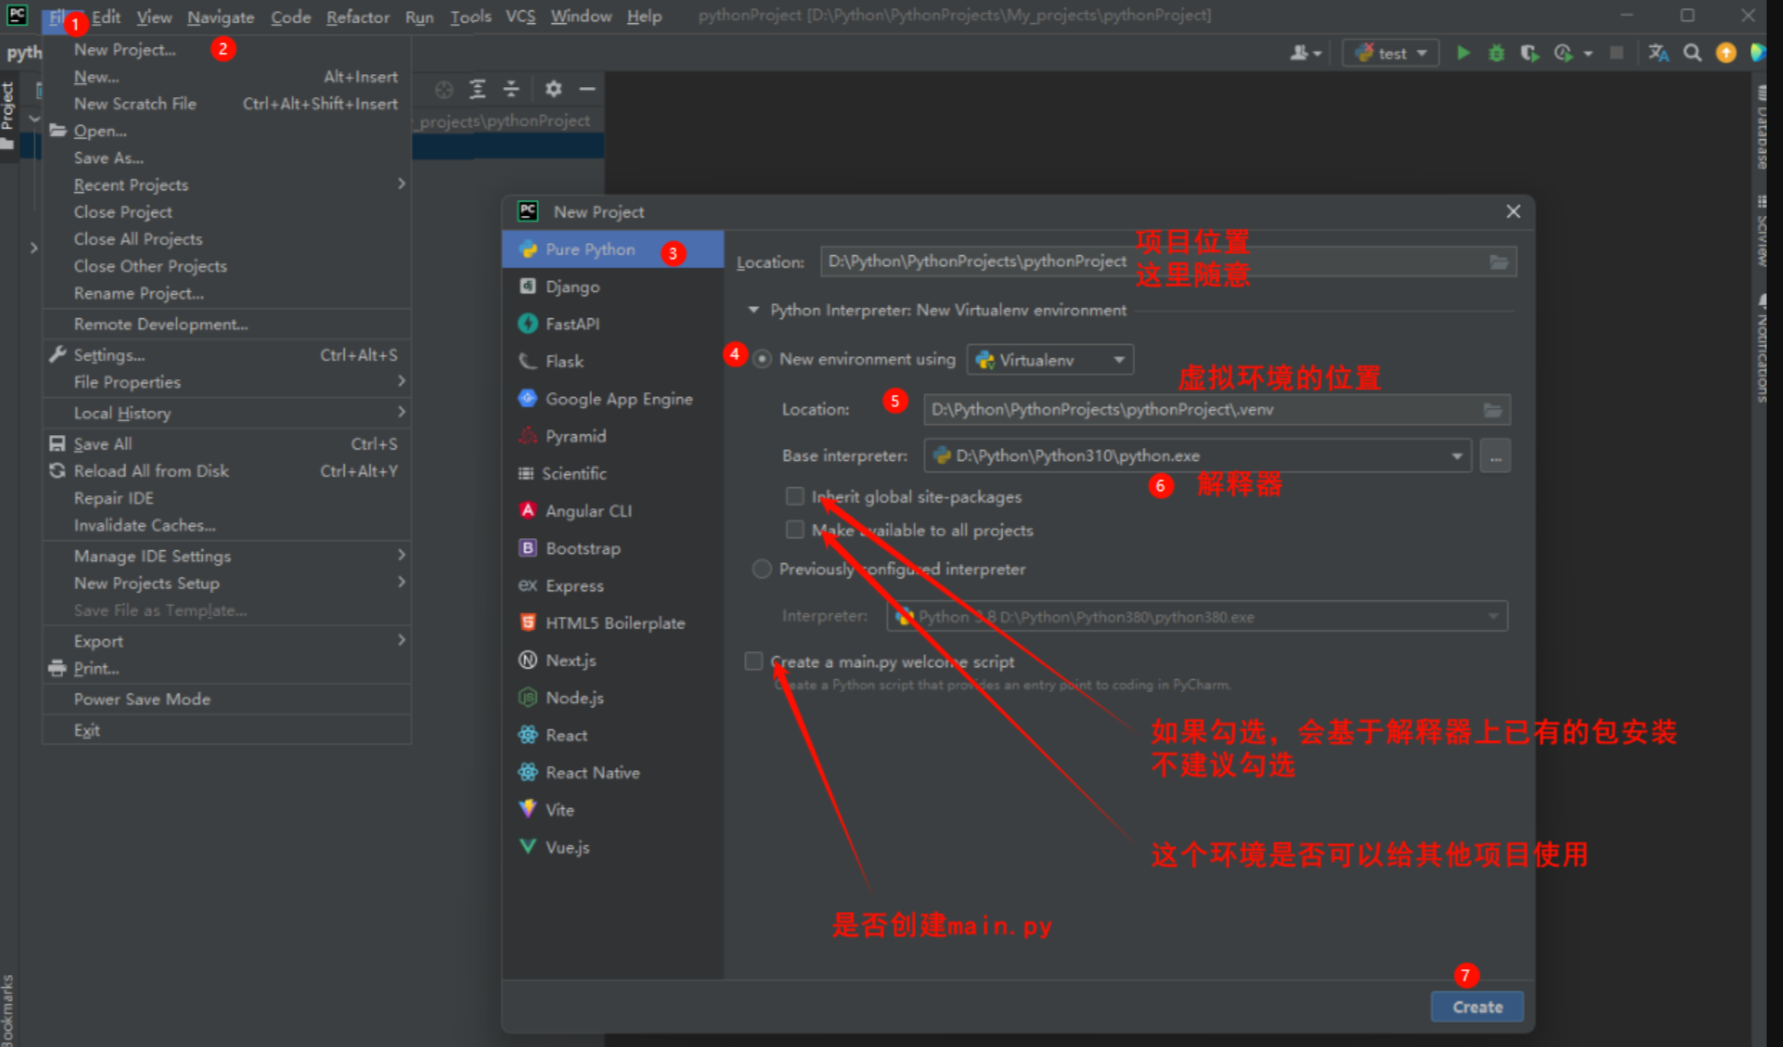Click the green Run button in toolbar
This screenshot has height=1047, width=1783.
(1463, 53)
